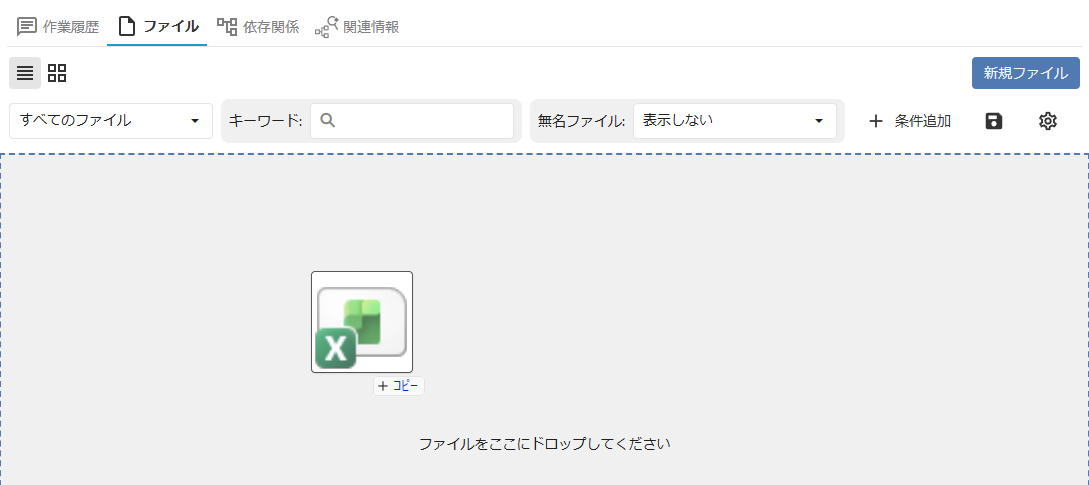Image resolution: width=1089 pixels, height=485 pixels.
Task: Open the 関連情報 tab
Action: click(356, 27)
